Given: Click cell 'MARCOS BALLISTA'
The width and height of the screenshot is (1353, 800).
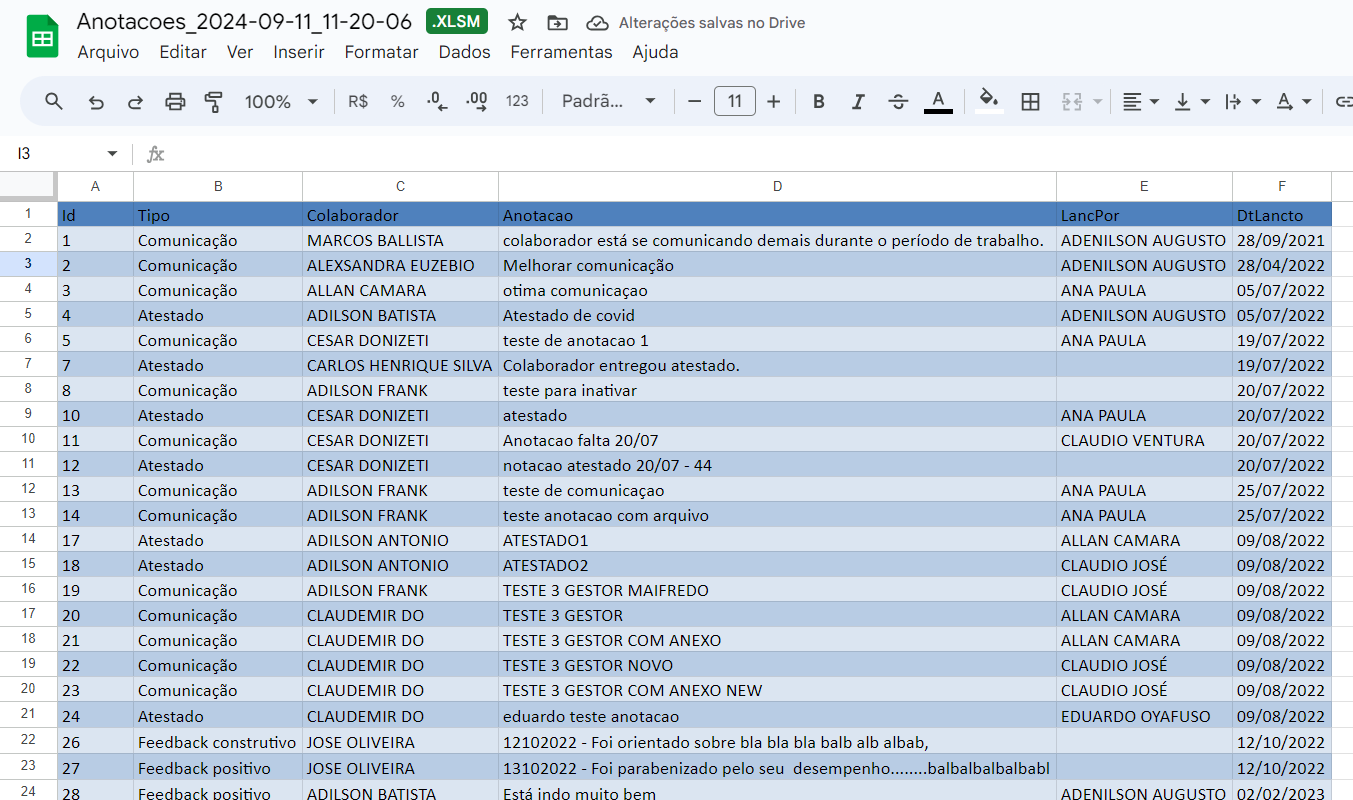Looking at the screenshot, I should point(400,240).
